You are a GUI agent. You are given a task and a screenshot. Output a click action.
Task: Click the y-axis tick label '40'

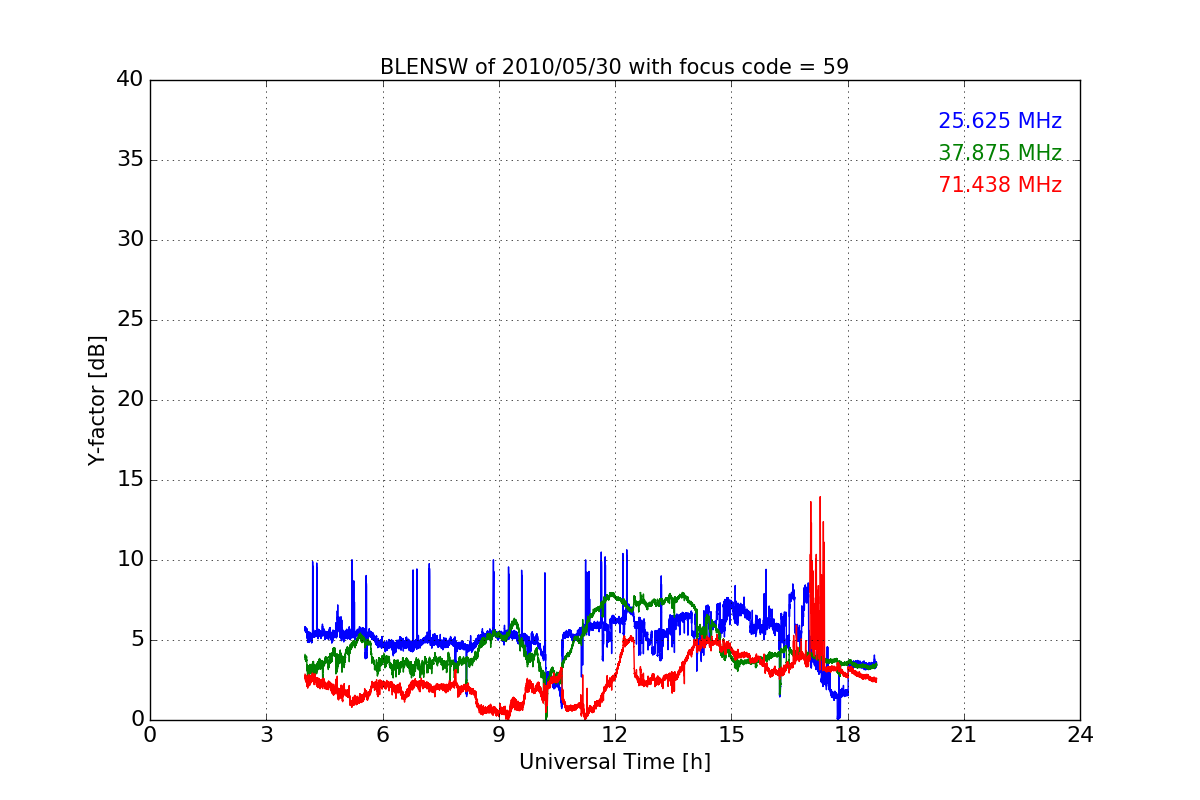(130, 80)
